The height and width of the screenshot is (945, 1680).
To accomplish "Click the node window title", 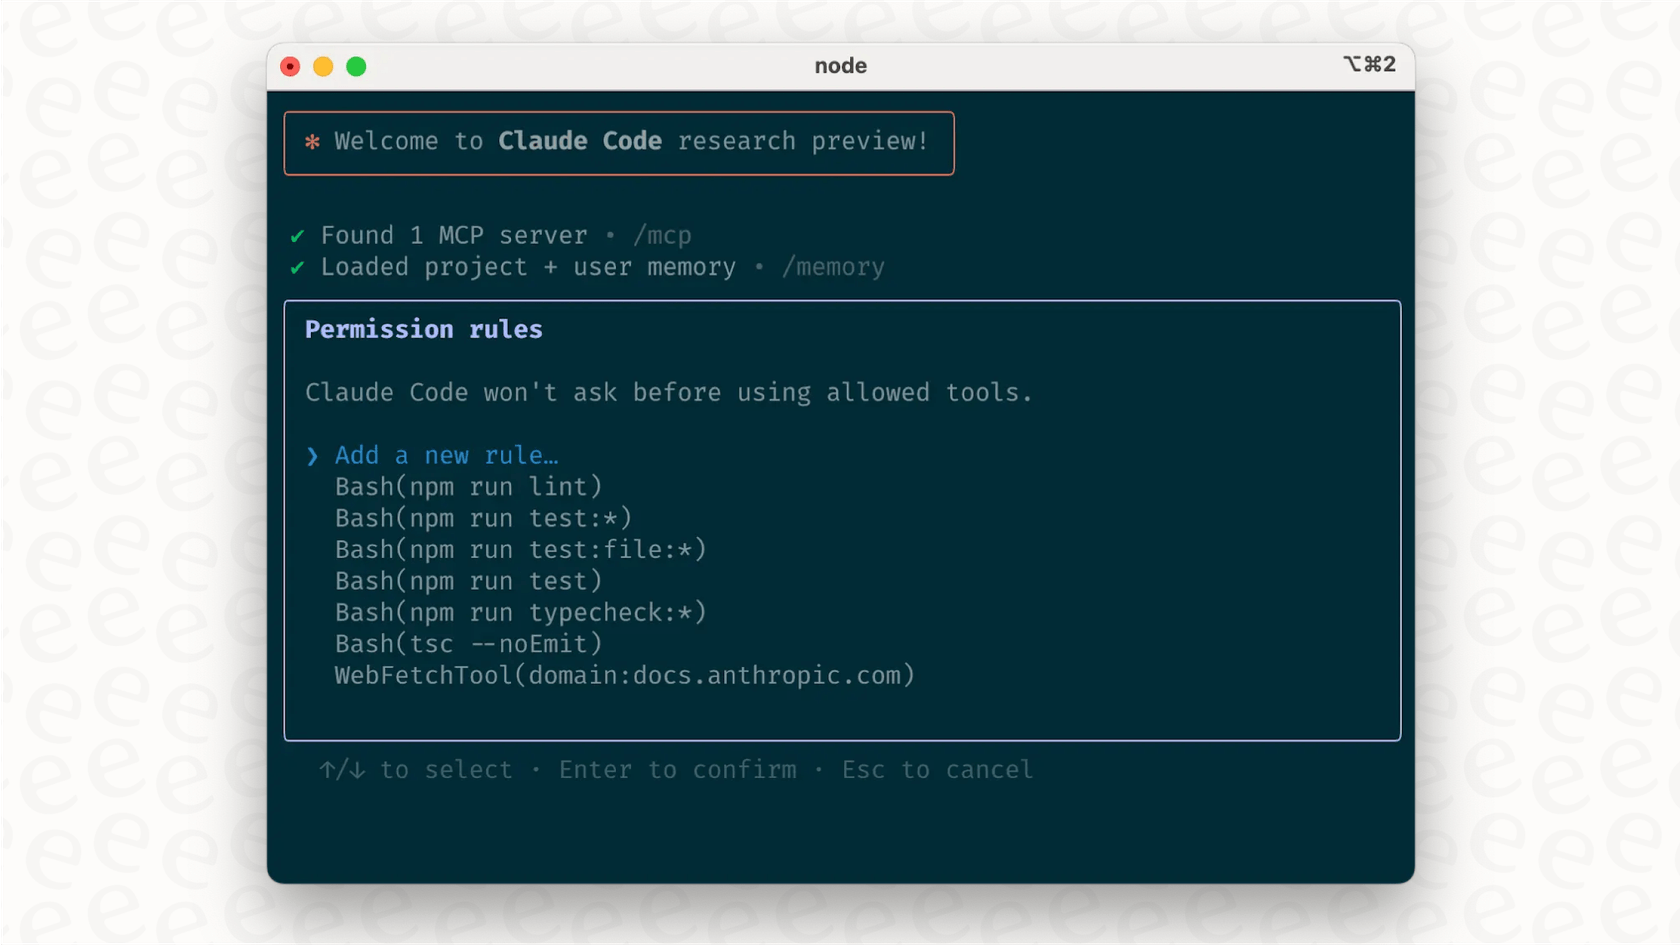I will (840, 66).
